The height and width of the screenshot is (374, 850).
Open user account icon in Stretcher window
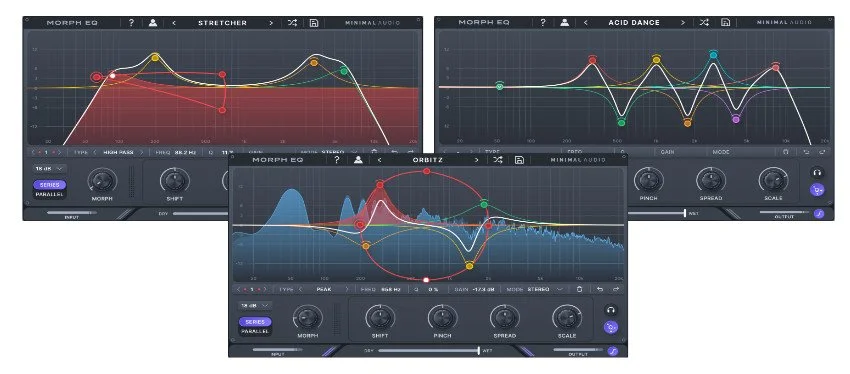pyautogui.click(x=153, y=23)
